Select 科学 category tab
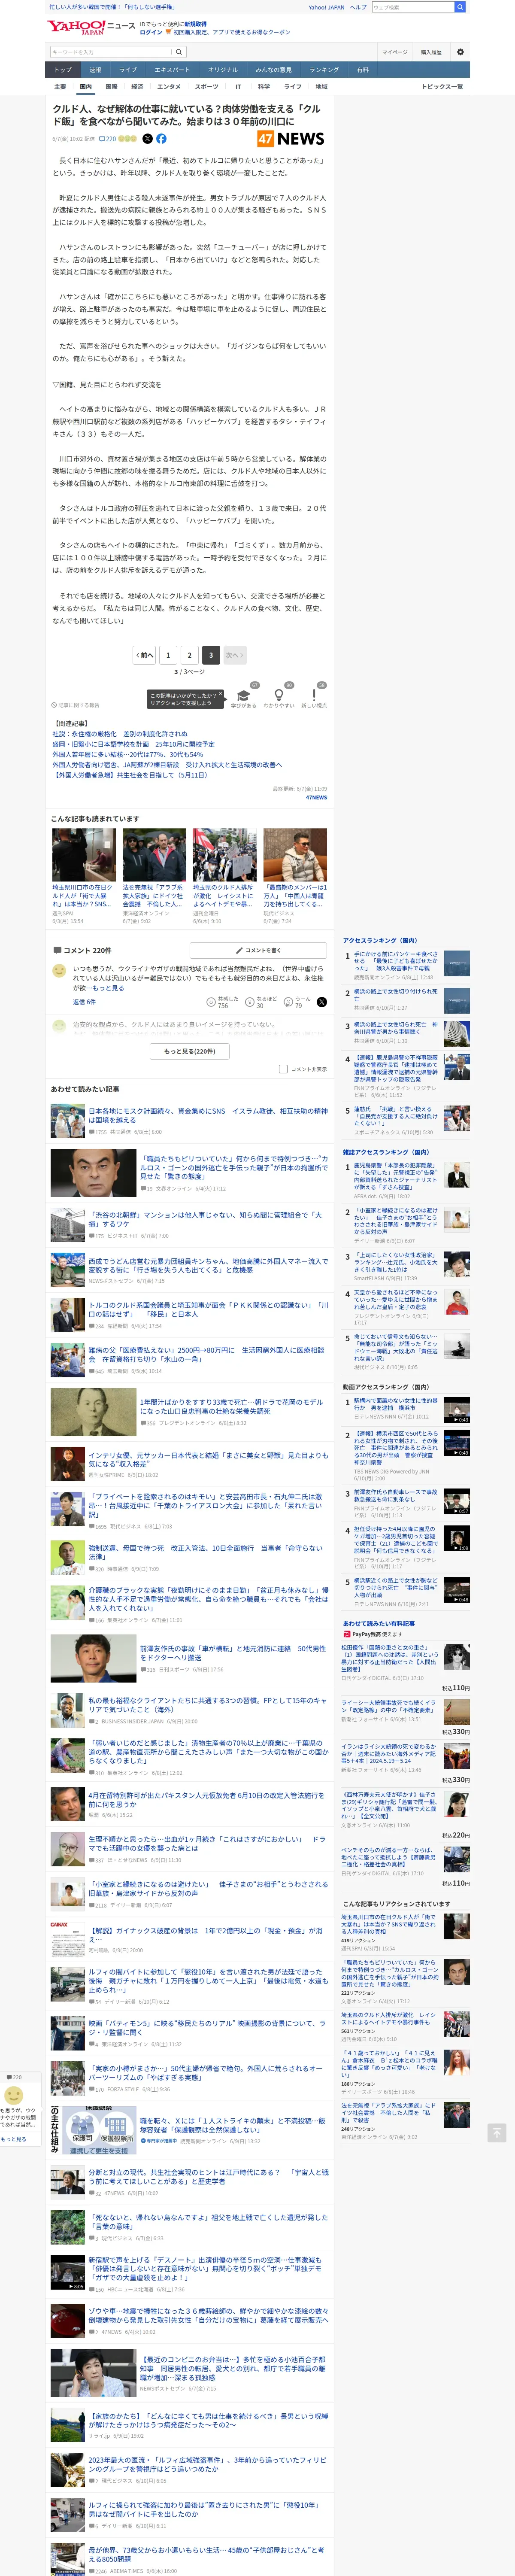 (x=264, y=87)
